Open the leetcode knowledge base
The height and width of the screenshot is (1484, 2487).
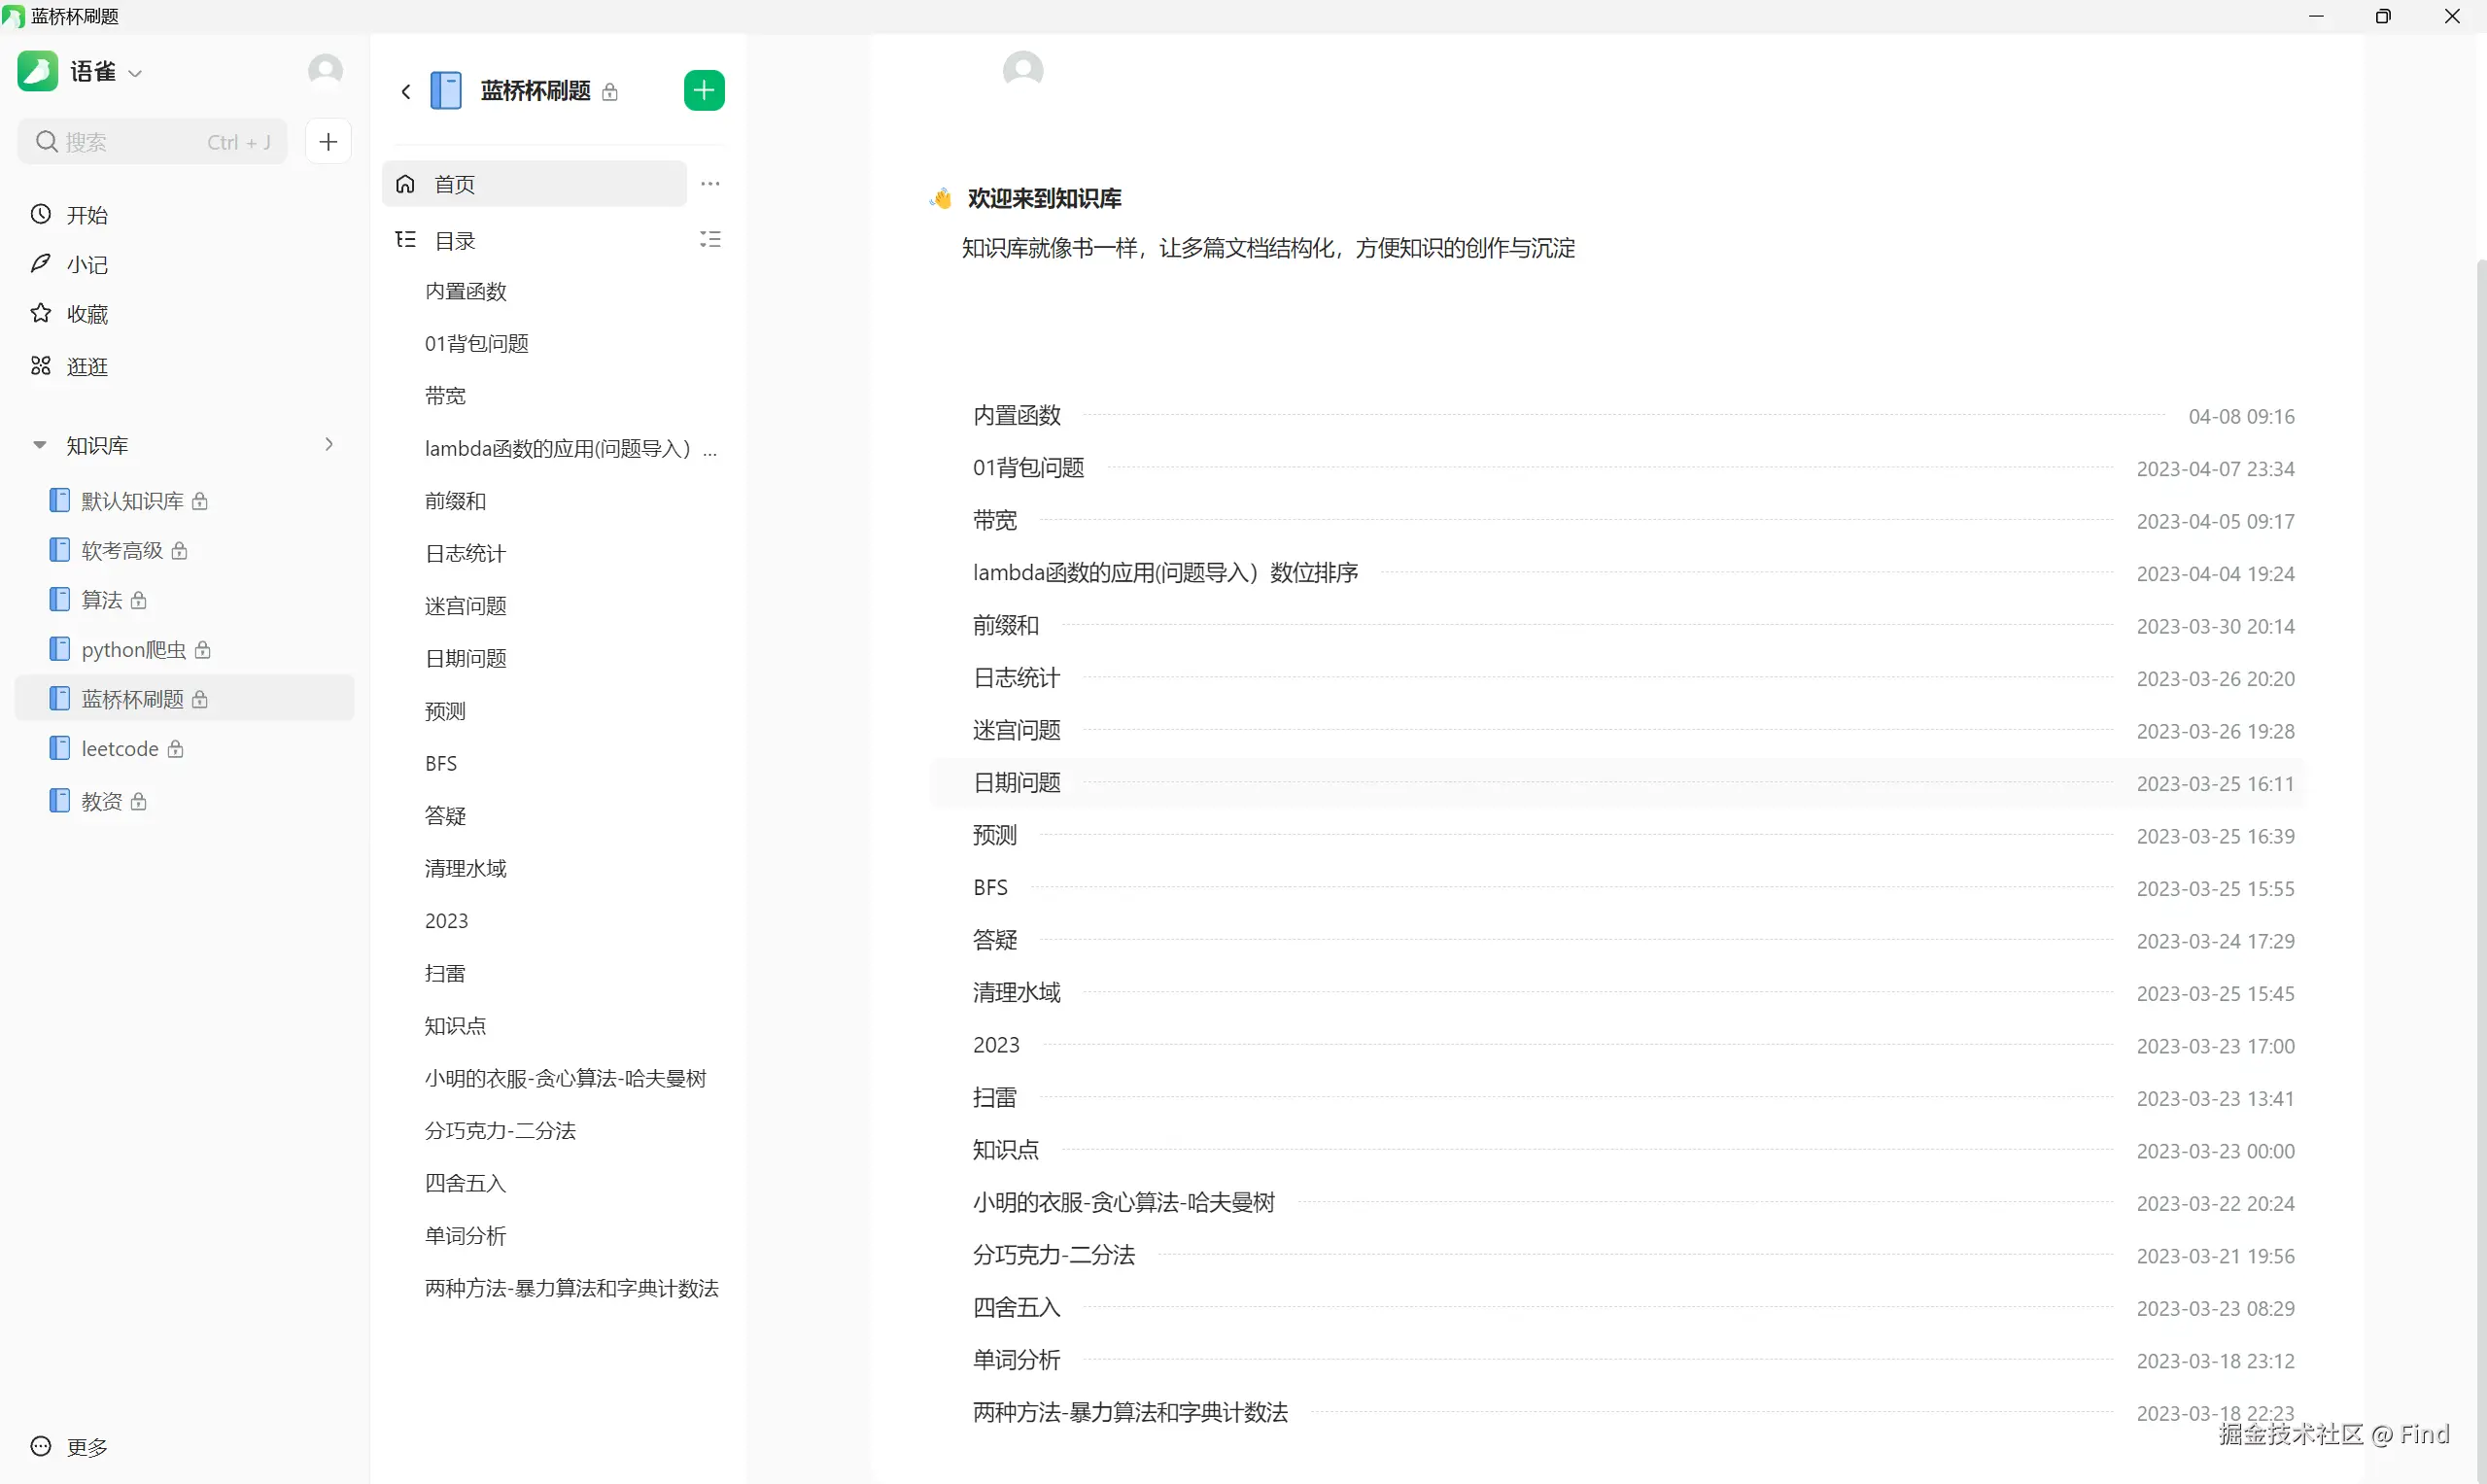pos(119,749)
